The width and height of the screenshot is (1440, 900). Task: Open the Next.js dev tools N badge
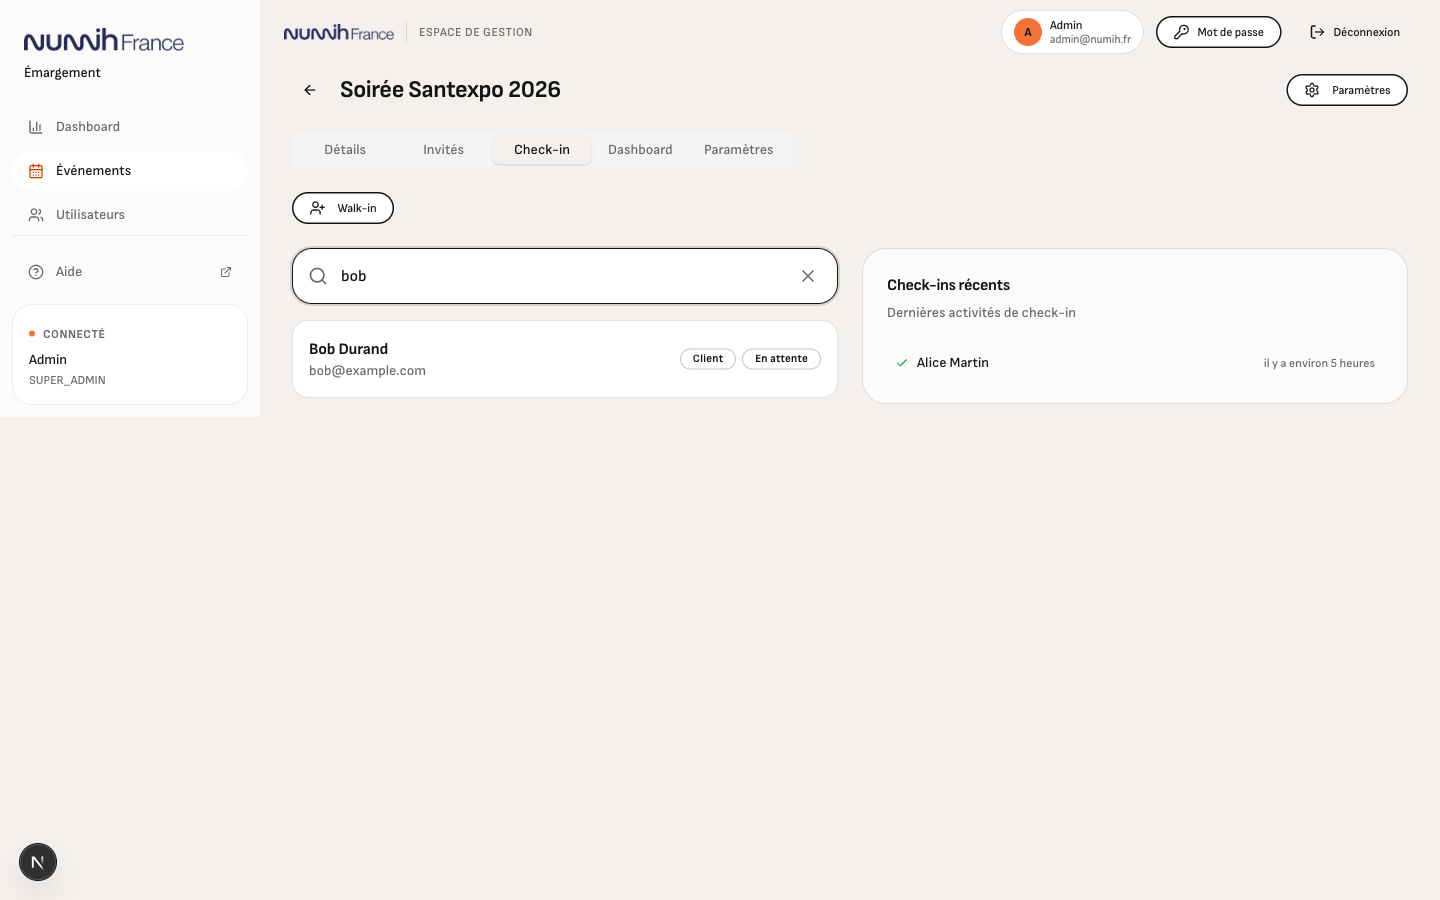(38, 862)
